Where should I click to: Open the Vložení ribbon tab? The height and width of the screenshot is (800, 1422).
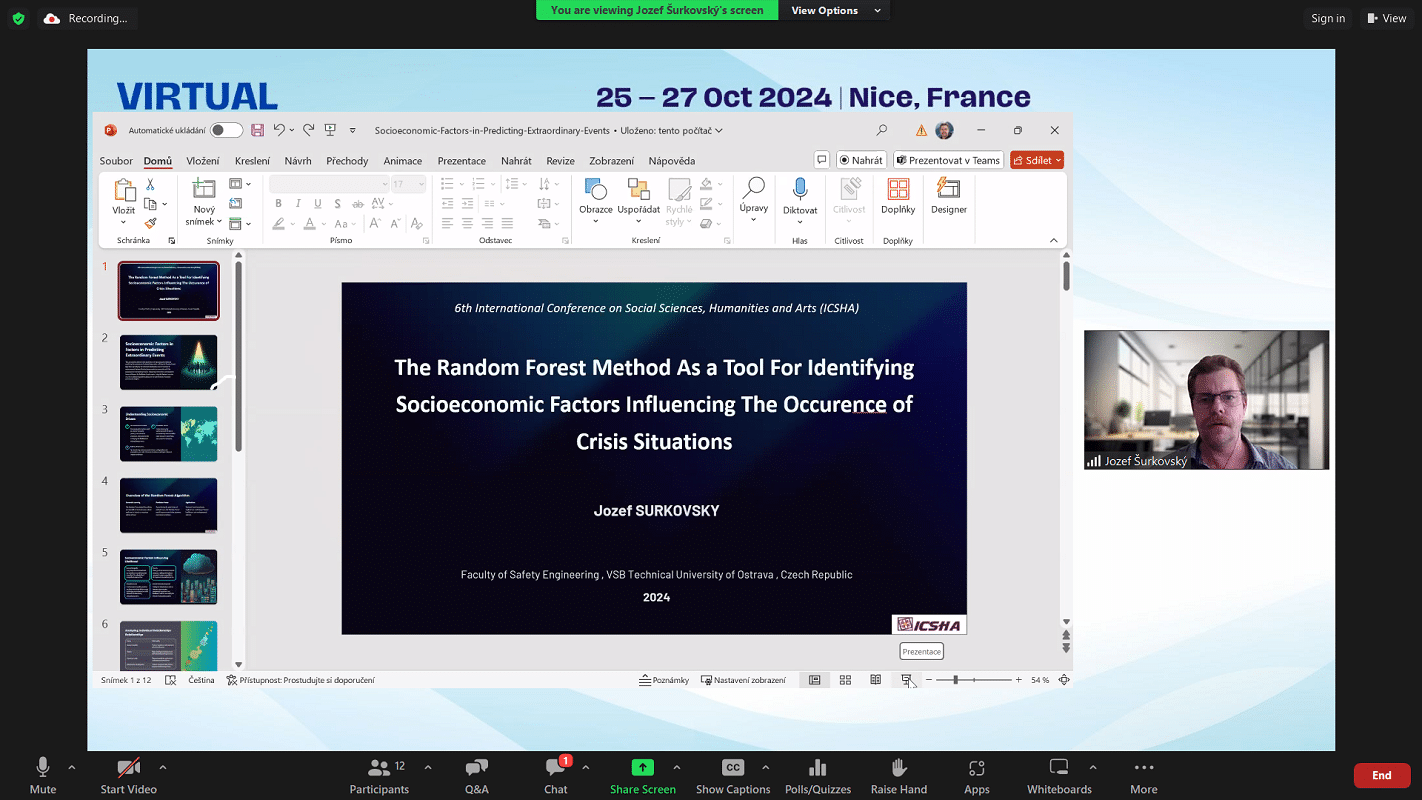tap(203, 161)
